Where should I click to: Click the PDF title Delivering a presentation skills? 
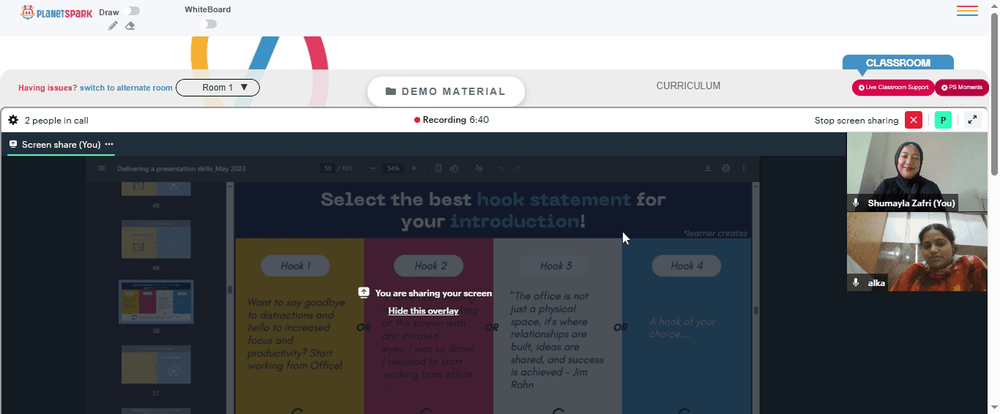tap(181, 168)
